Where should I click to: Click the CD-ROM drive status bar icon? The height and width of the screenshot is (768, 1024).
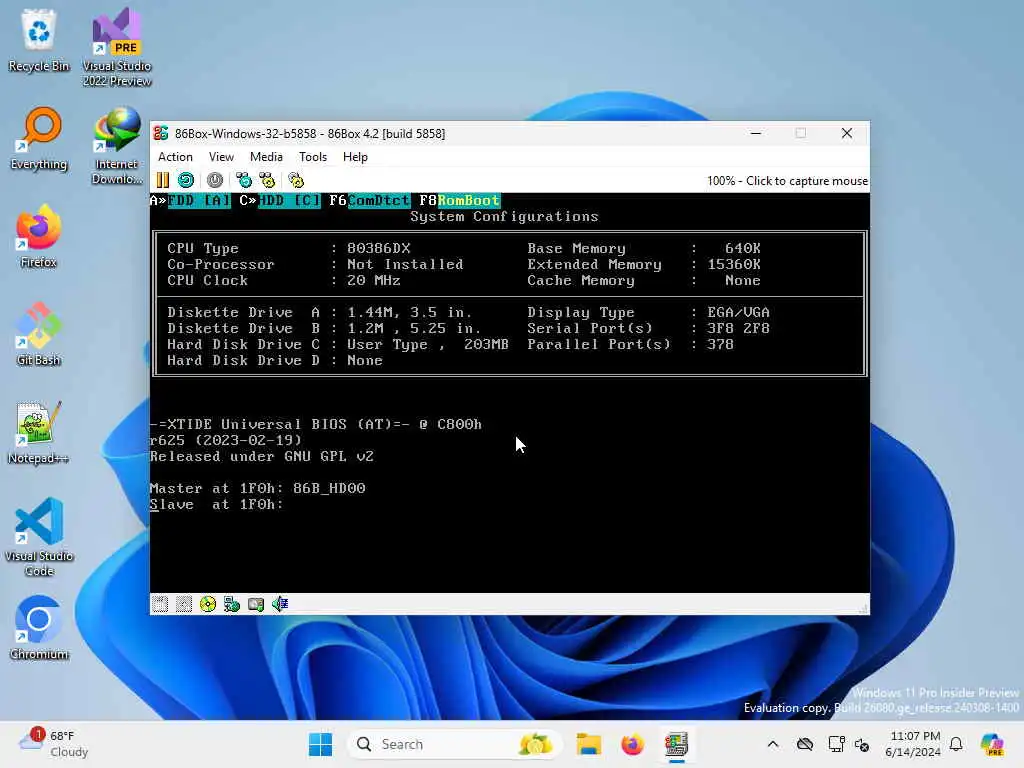[x=208, y=604]
